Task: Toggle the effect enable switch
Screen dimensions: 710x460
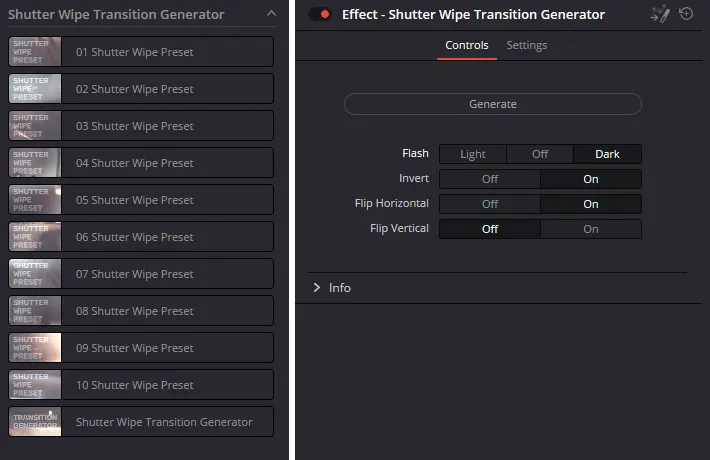Action: 320,14
